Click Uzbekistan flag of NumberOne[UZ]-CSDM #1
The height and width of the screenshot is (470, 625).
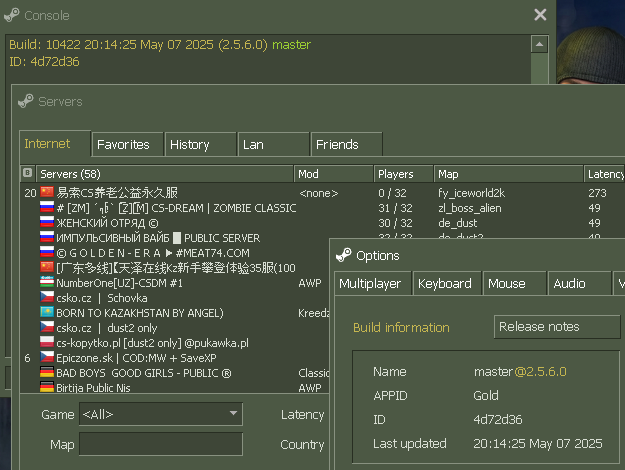click(47, 282)
